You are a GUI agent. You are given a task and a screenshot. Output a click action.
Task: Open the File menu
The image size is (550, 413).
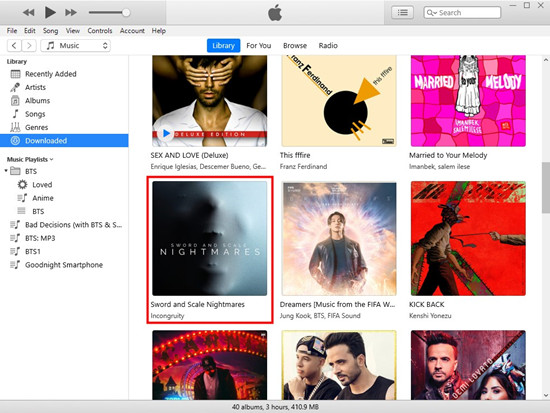tap(12, 31)
